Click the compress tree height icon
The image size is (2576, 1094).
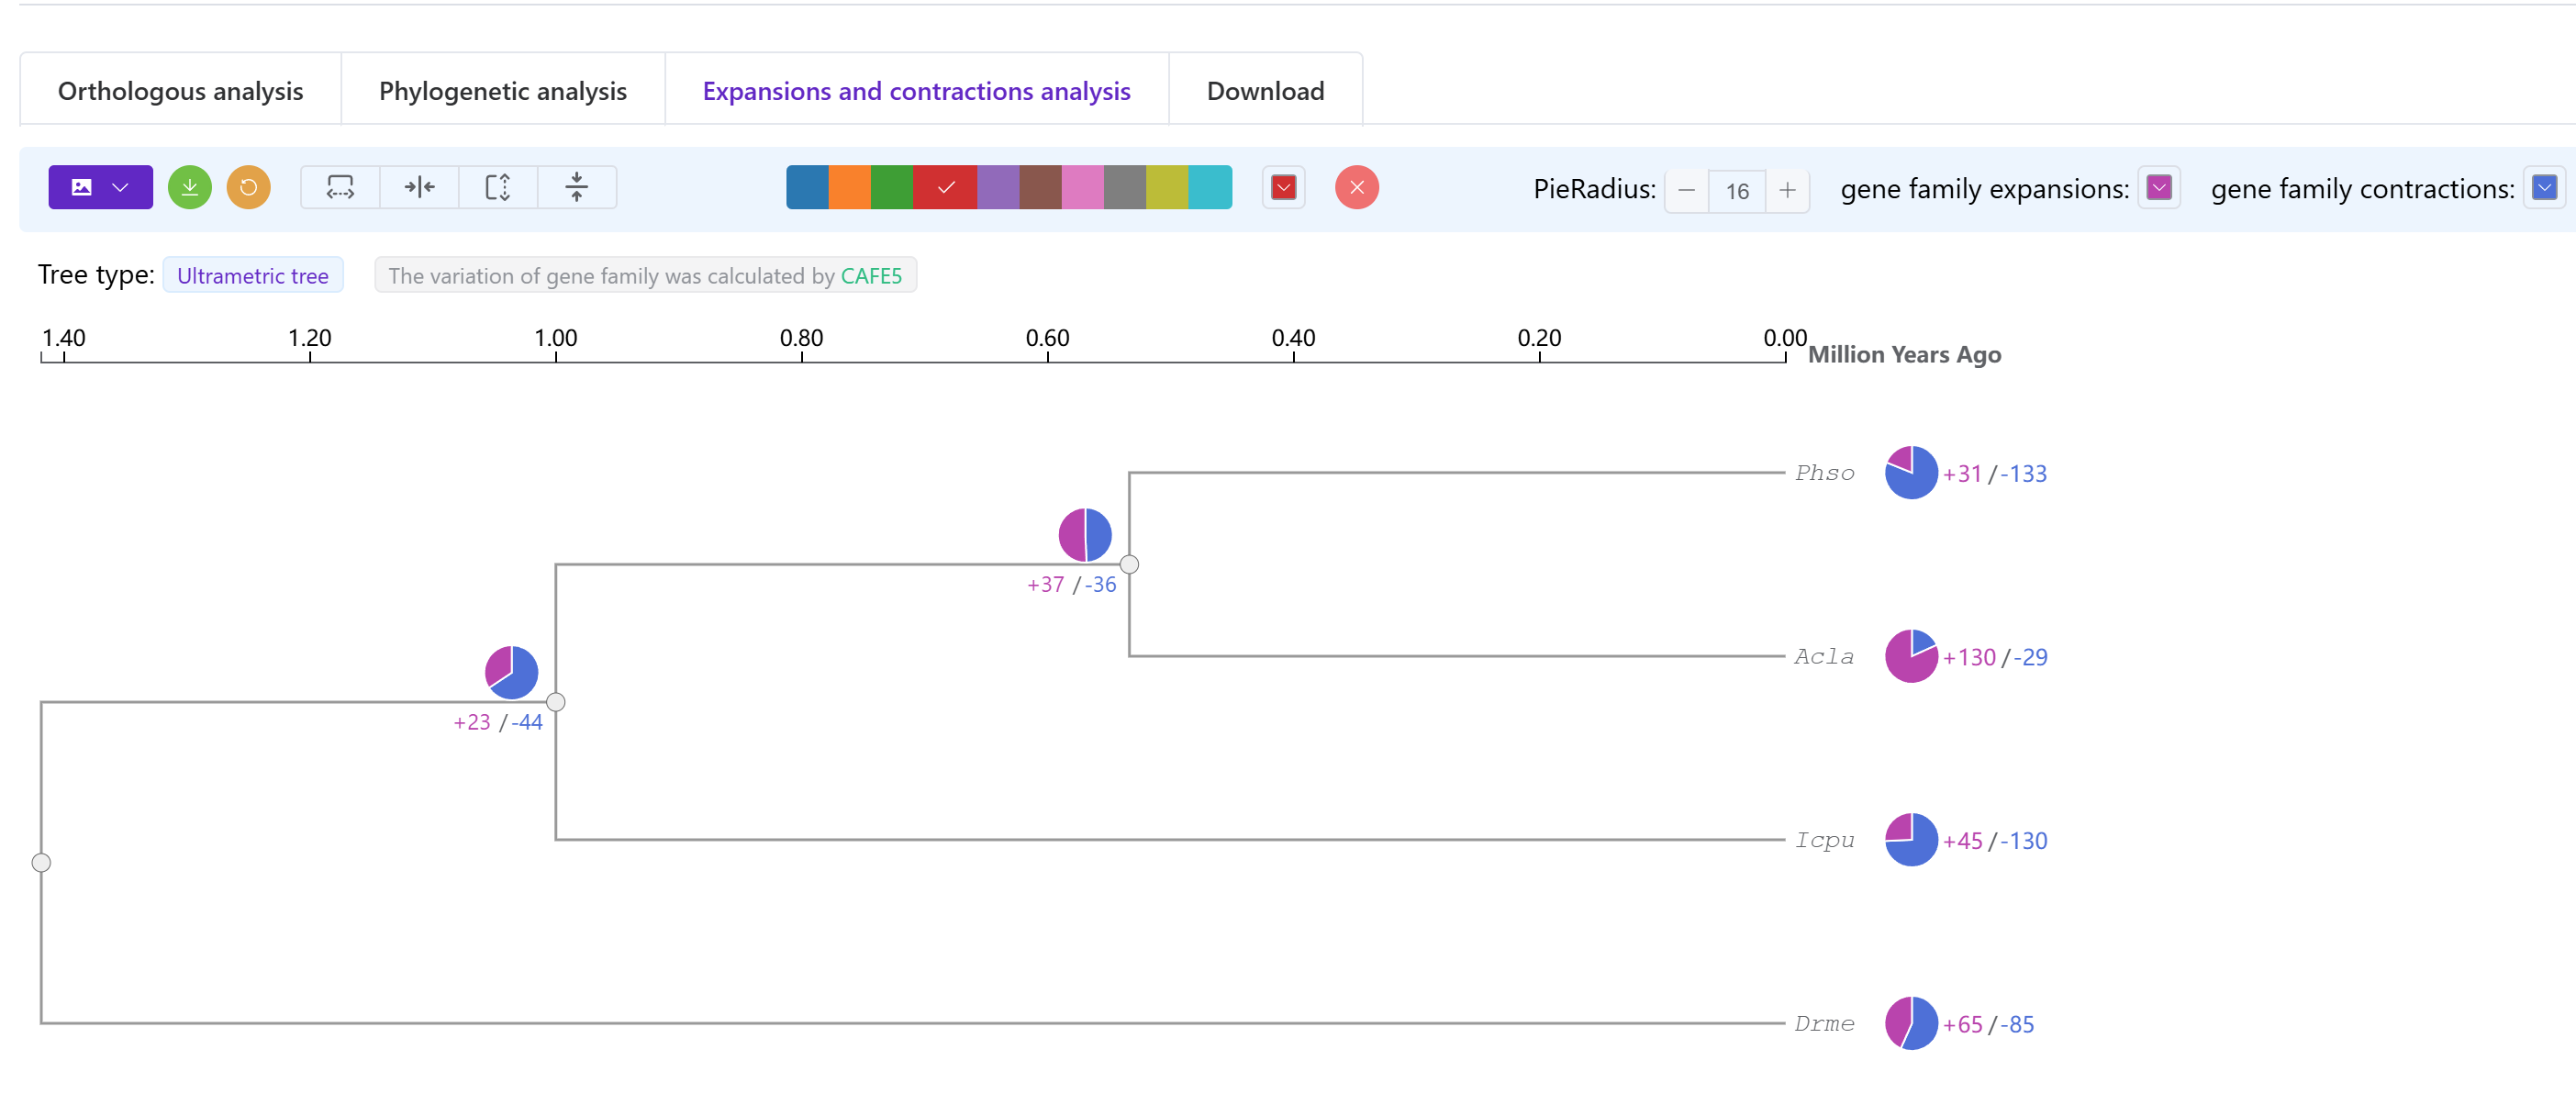577,187
